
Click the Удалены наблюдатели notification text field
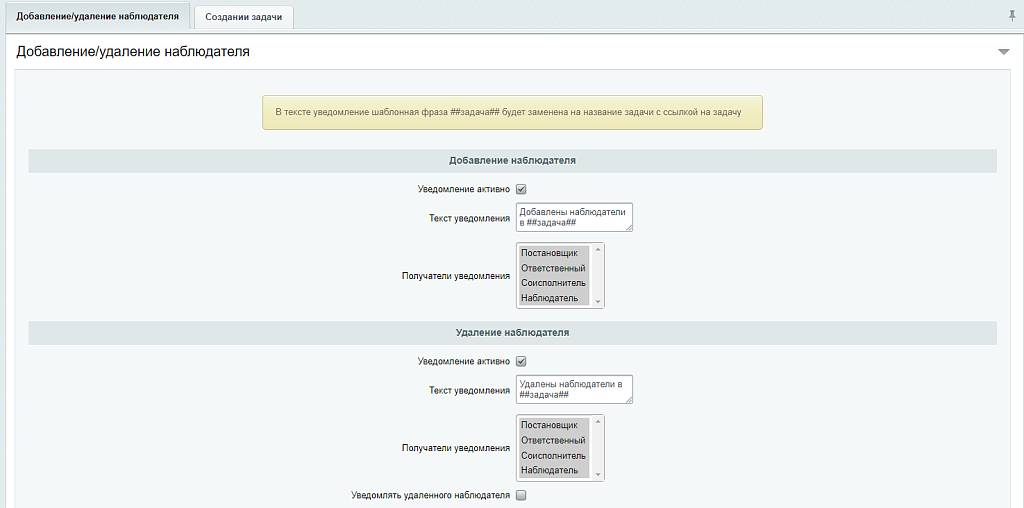pos(573,389)
